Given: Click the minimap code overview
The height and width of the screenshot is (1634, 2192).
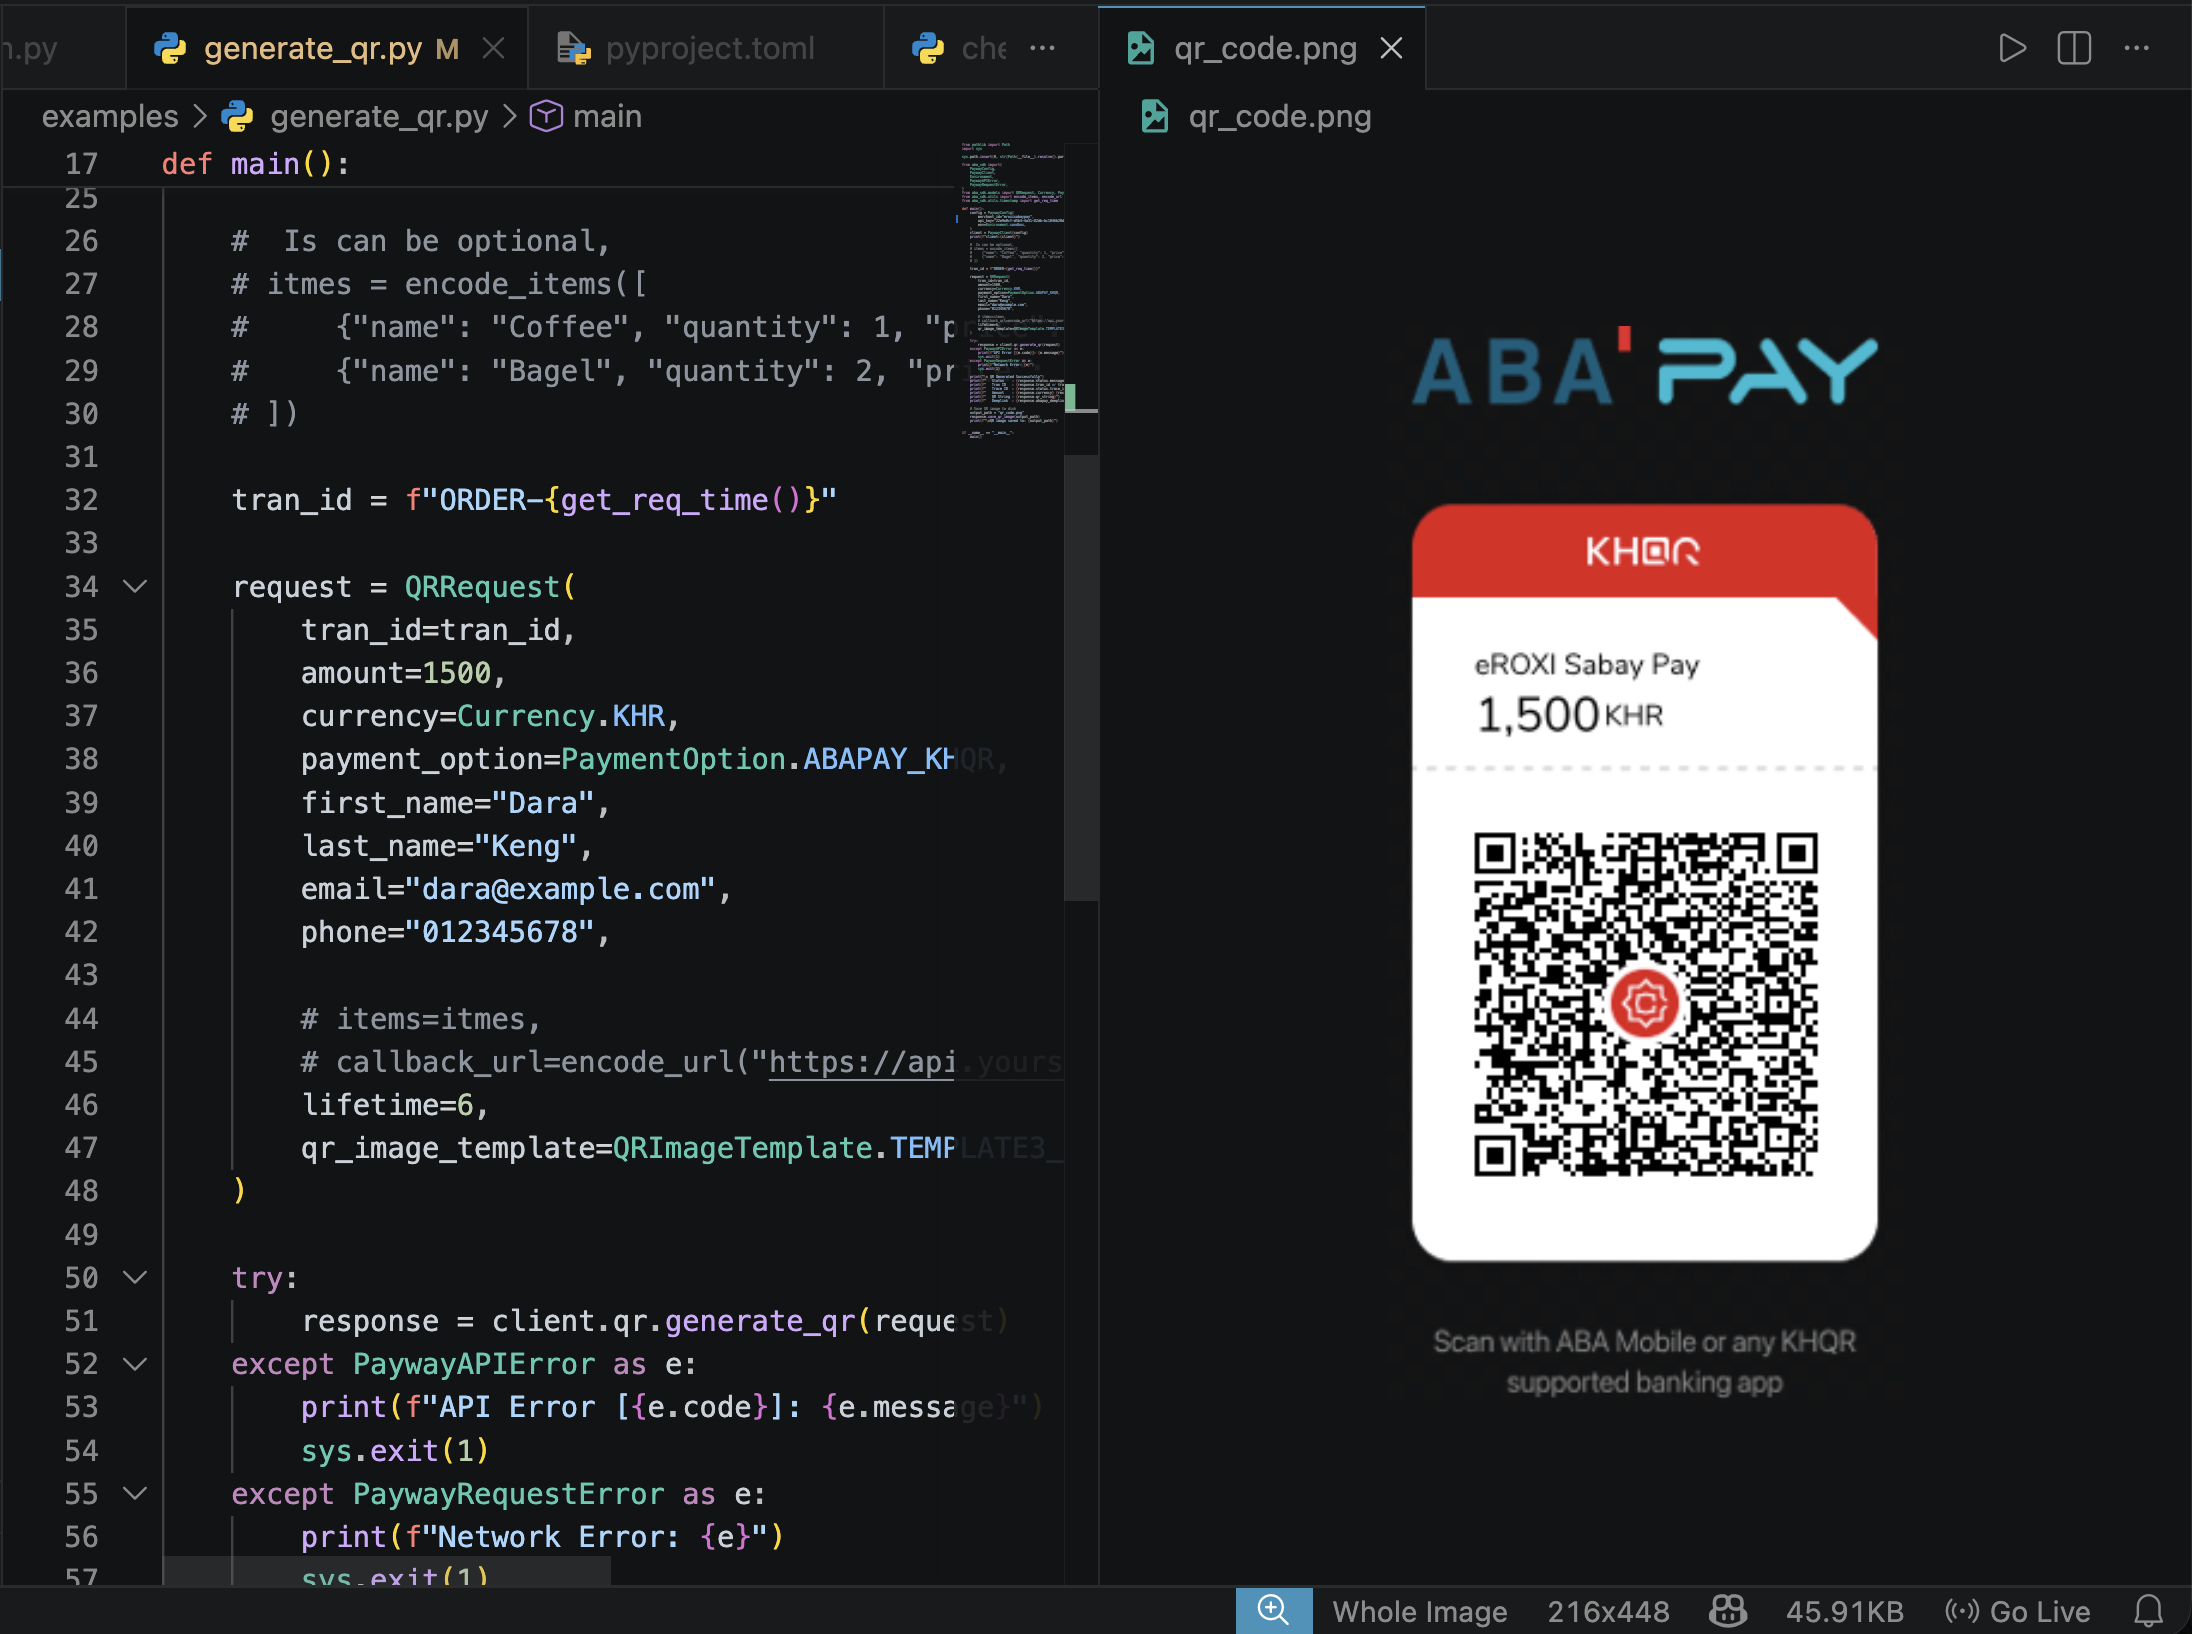Looking at the screenshot, I should point(1010,290).
